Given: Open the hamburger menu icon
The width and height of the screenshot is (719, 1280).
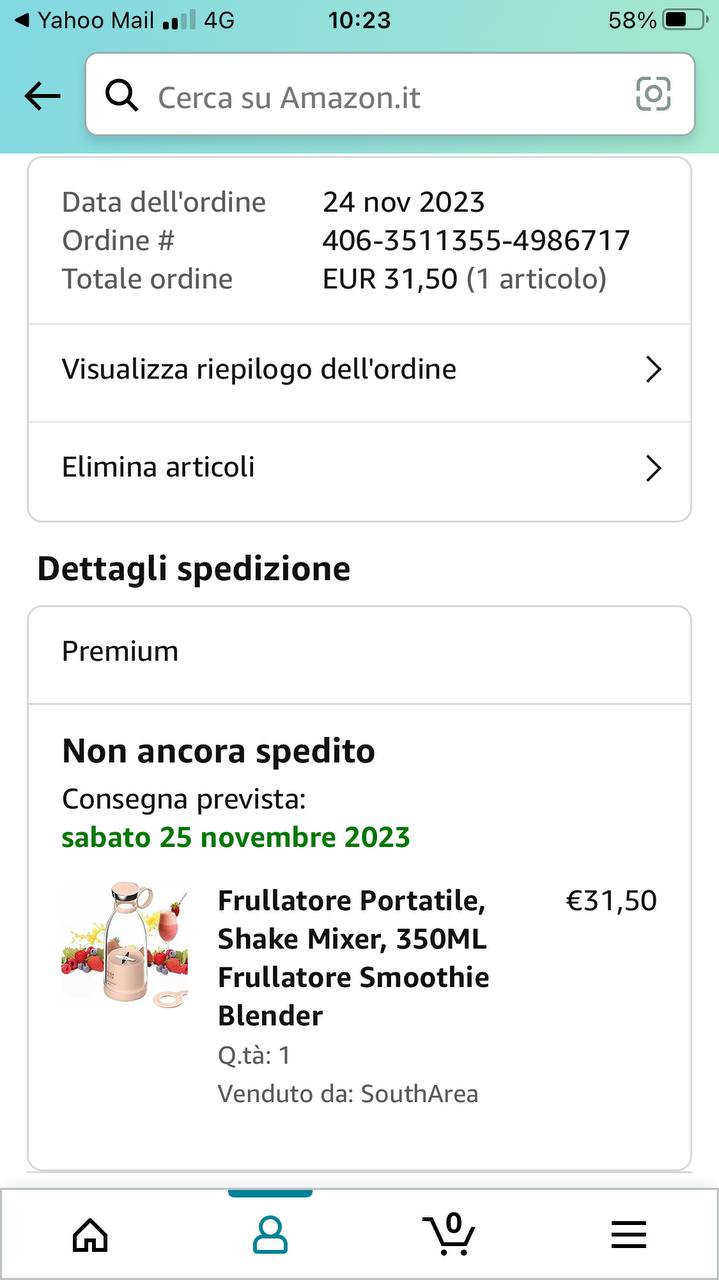Looking at the screenshot, I should pyautogui.click(x=629, y=1236).
